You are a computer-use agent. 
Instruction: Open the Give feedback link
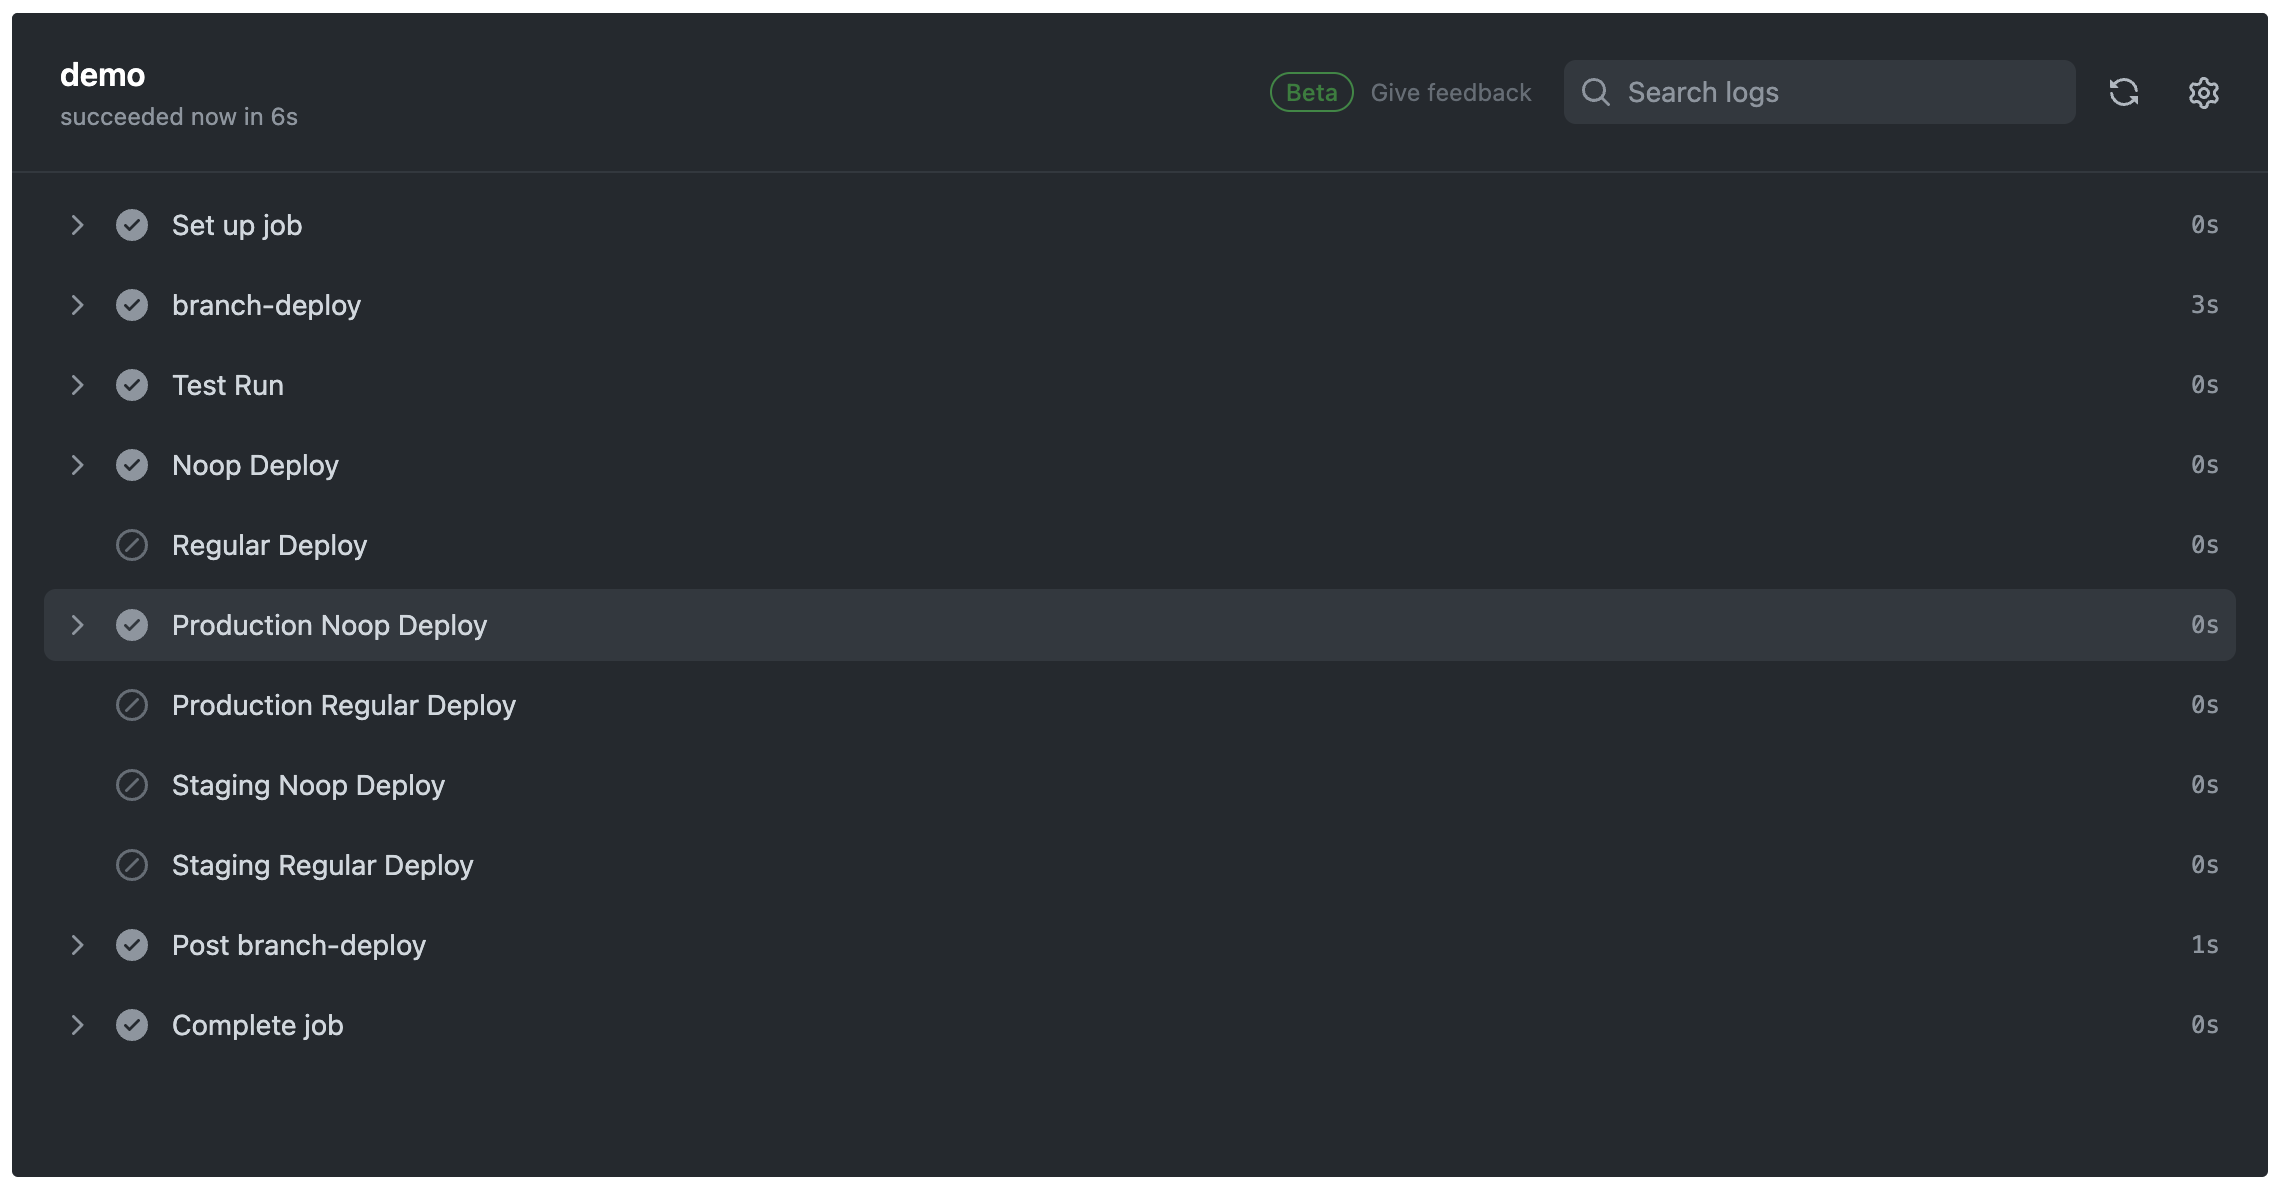1450,92
